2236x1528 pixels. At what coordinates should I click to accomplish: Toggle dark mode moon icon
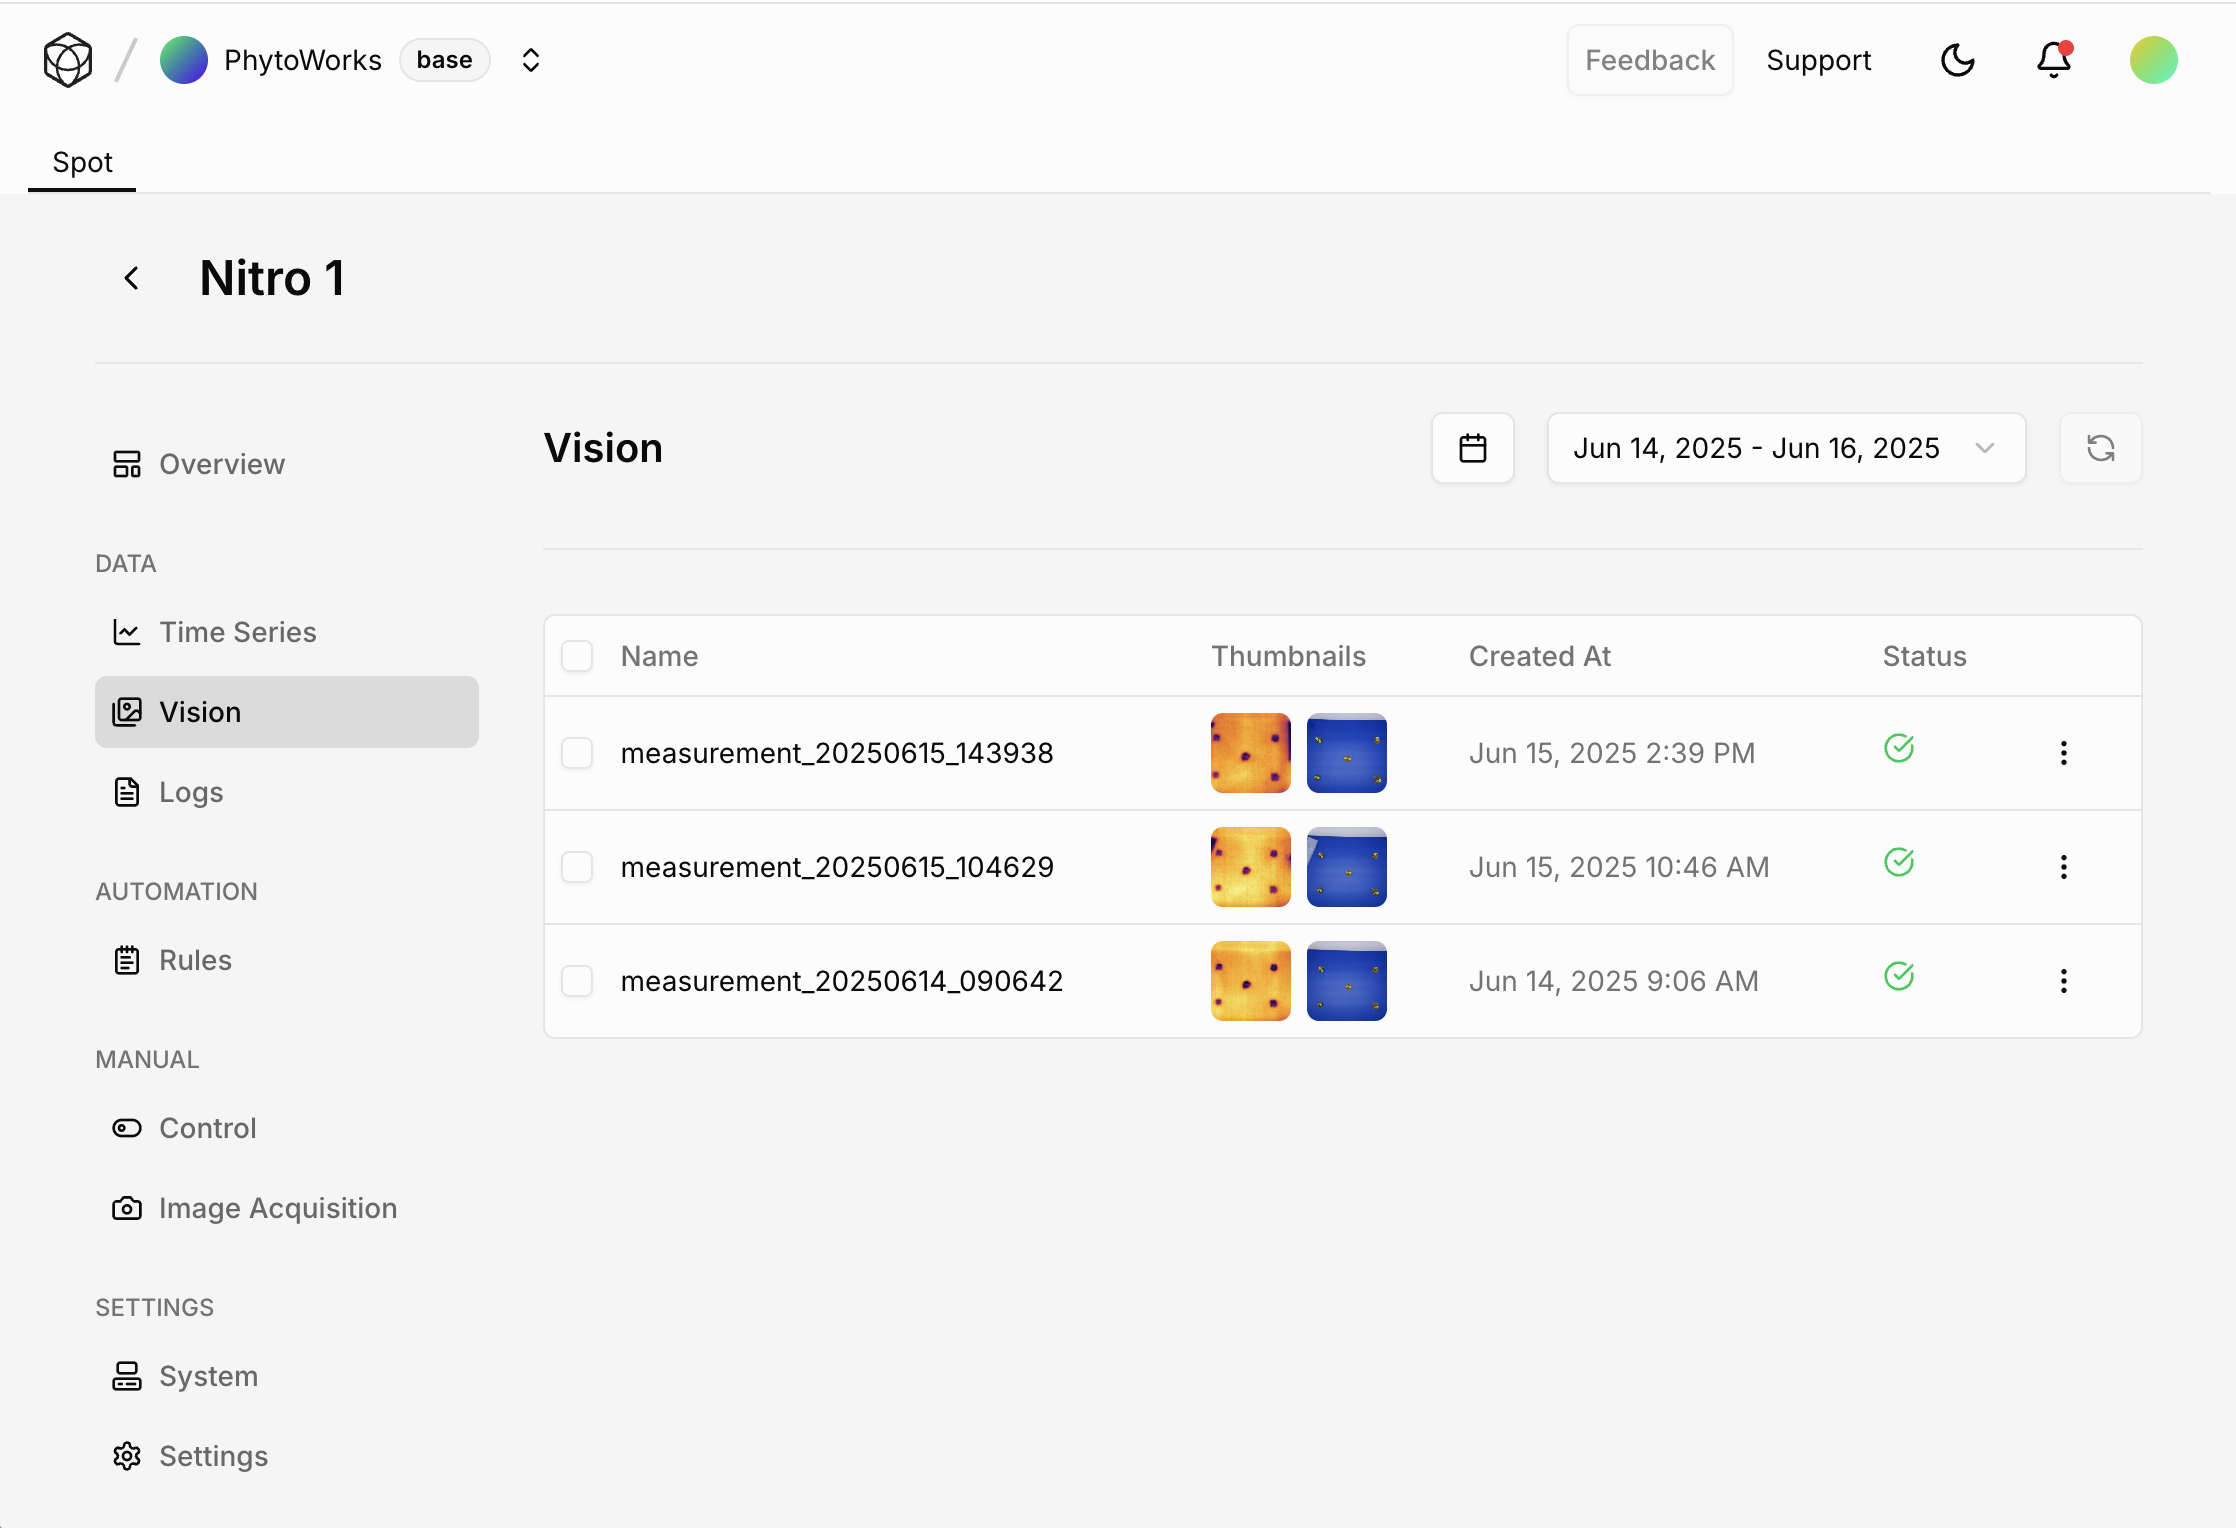(1957, 60)
